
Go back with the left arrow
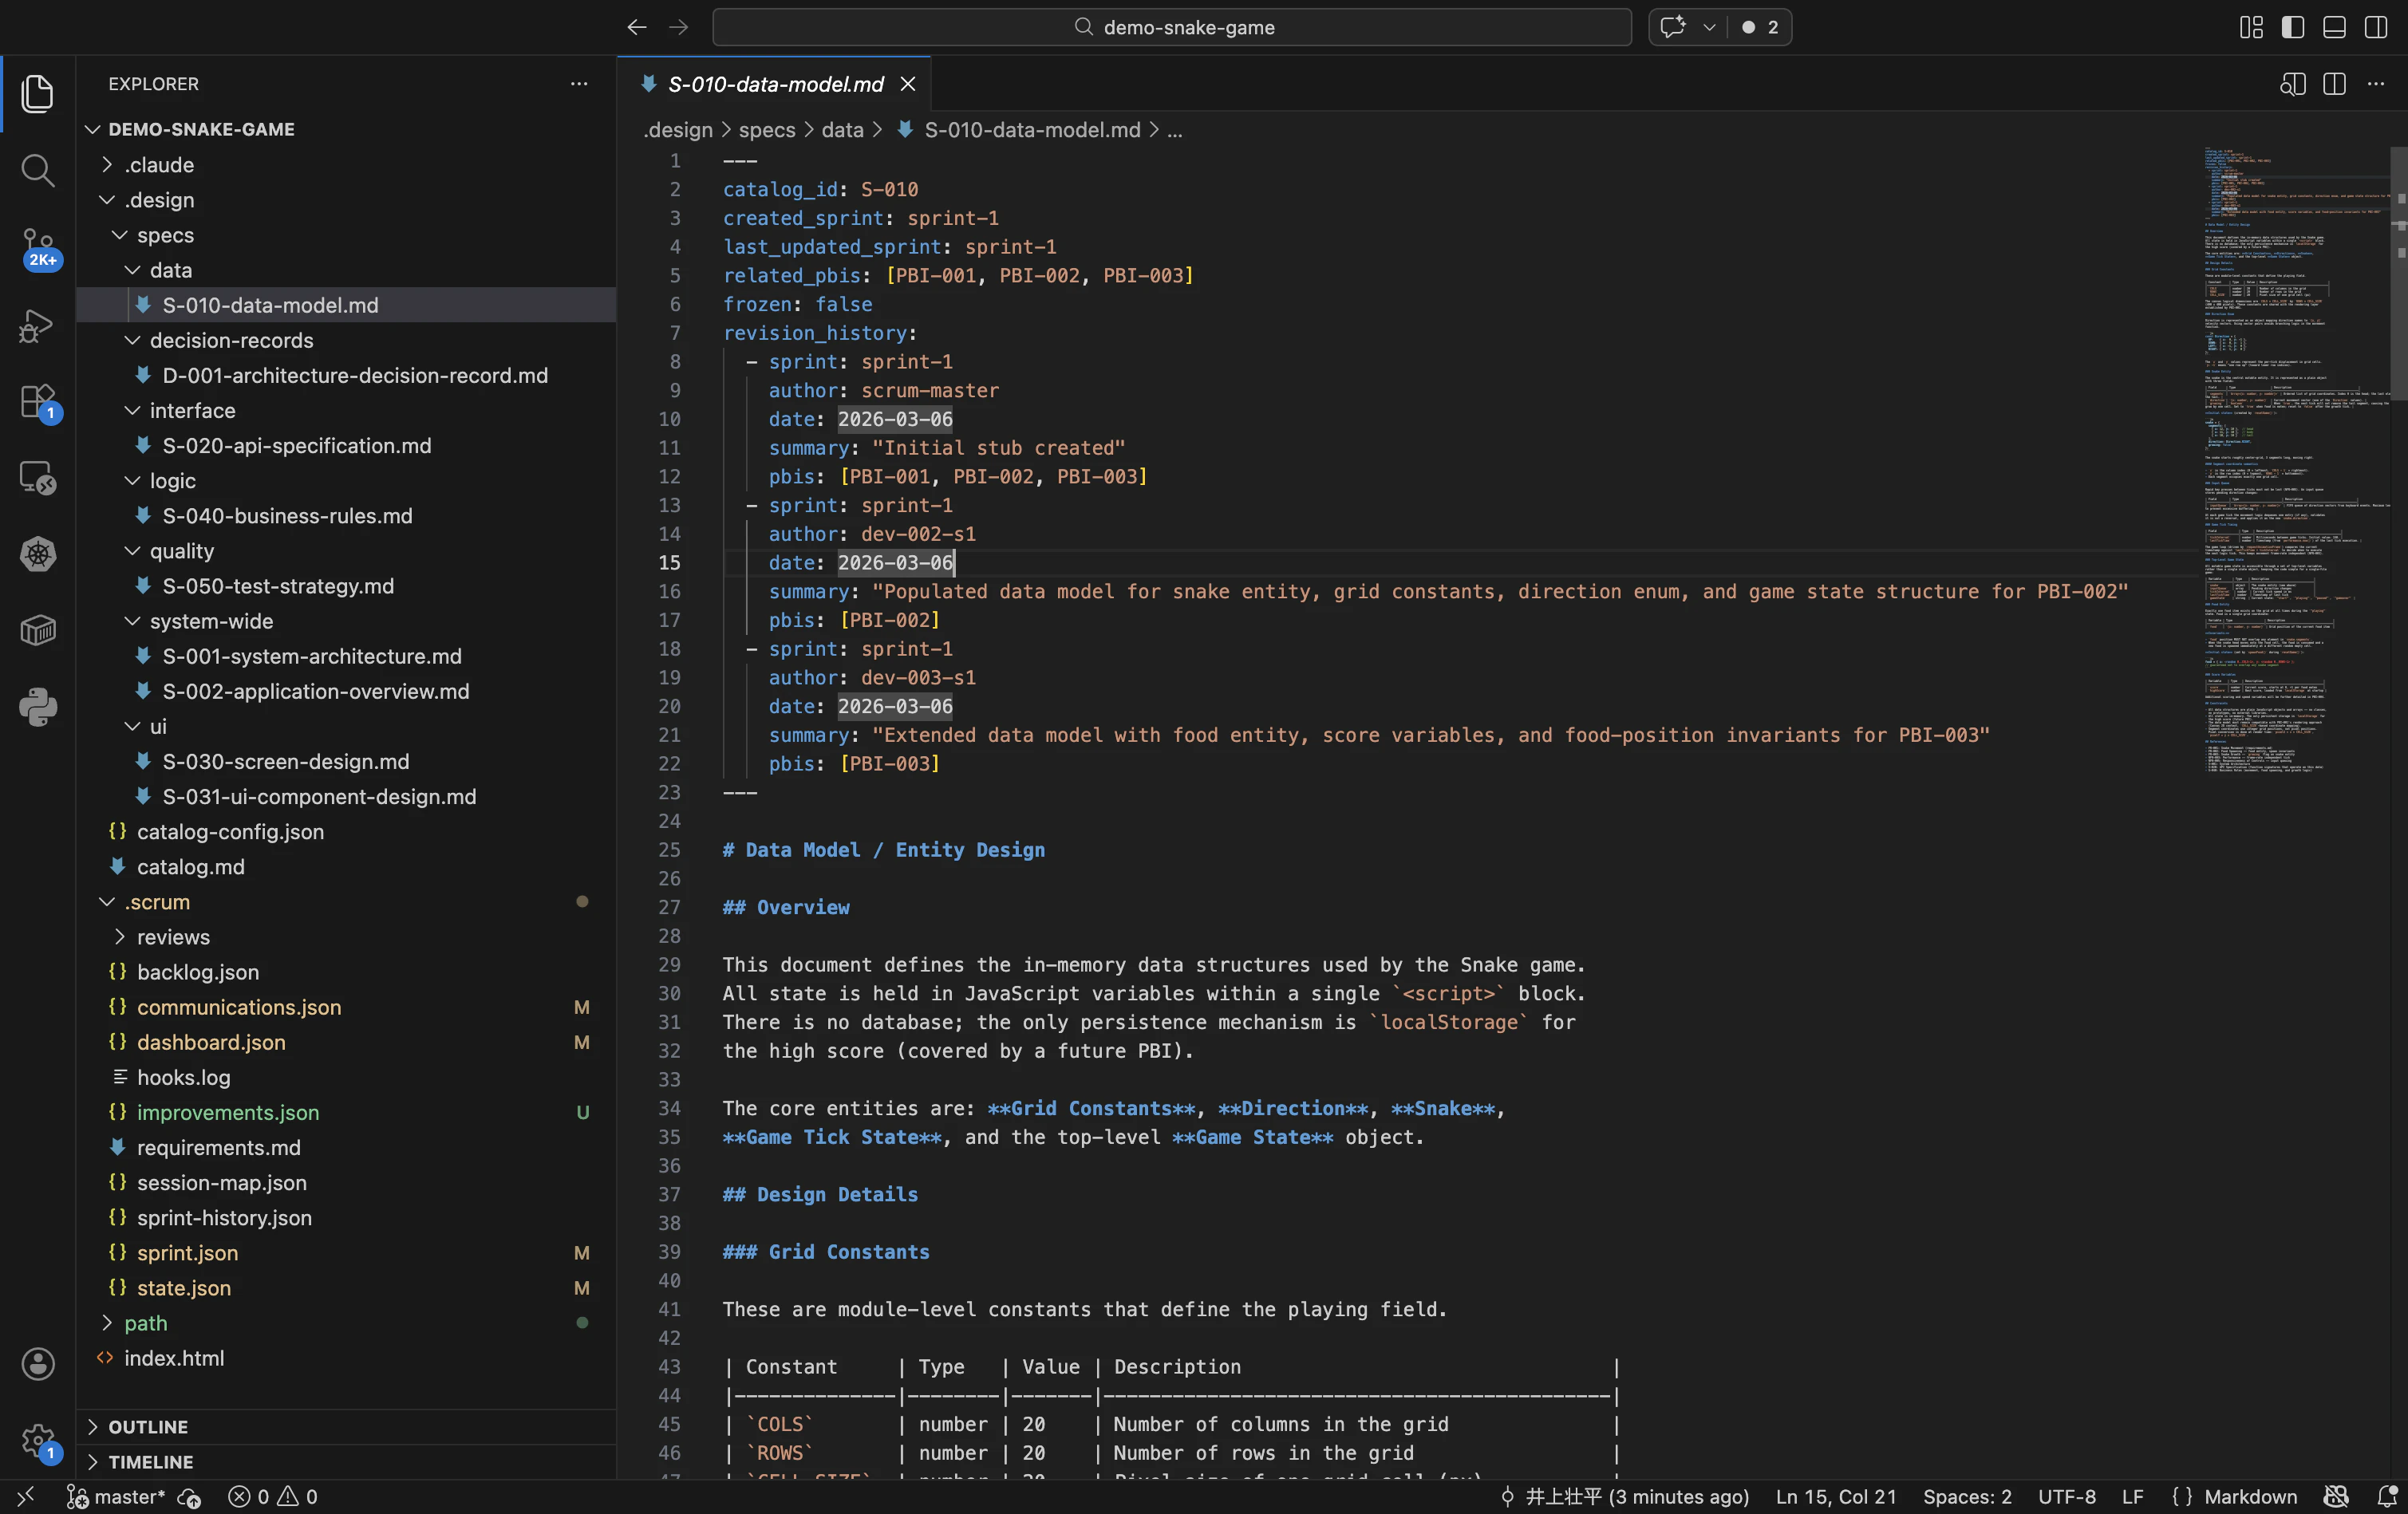tap(637, 27)
